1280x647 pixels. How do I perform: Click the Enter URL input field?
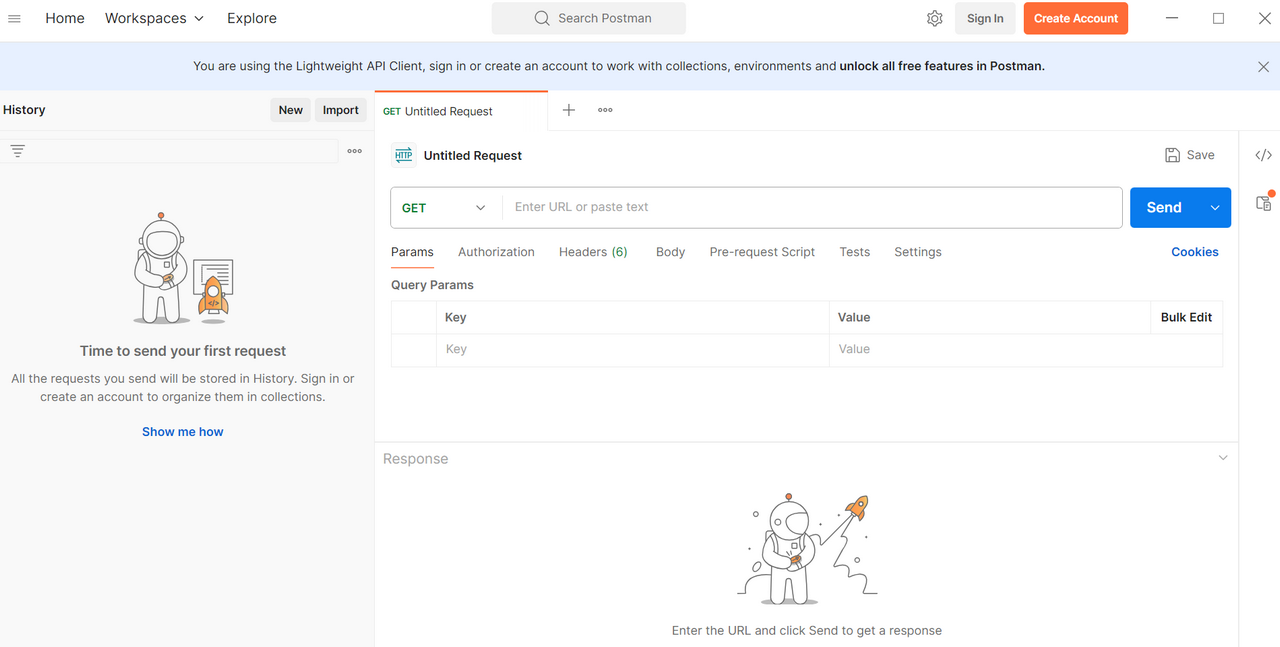click(810, 207)
